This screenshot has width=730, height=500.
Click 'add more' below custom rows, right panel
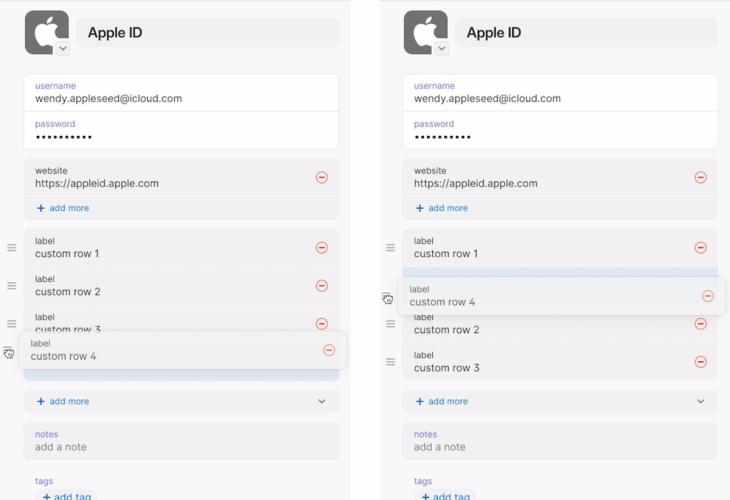point(442,401)
